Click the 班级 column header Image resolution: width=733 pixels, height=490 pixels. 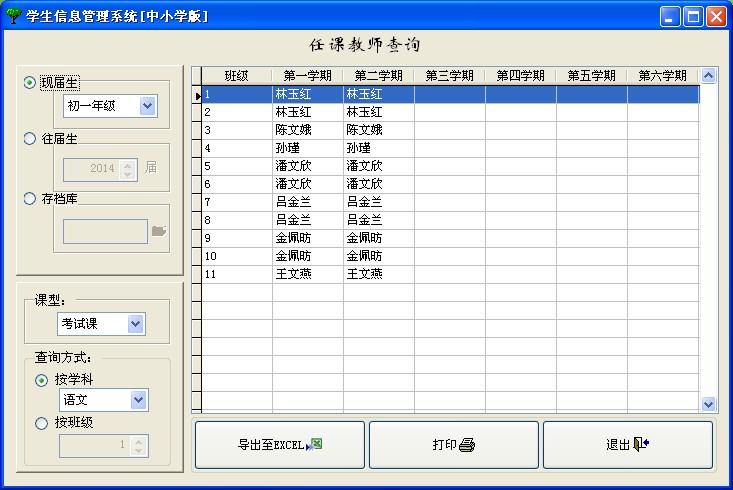point(236,76)
